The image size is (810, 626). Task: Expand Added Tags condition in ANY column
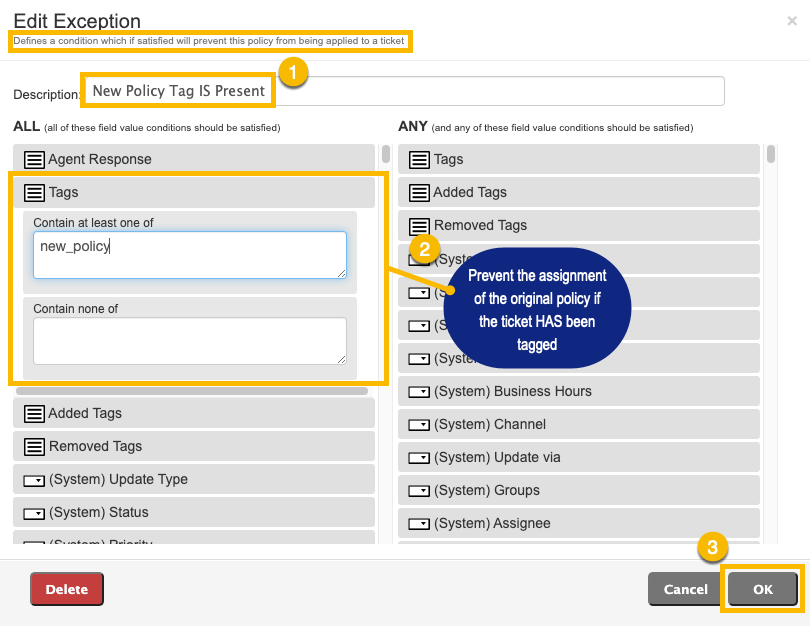(x=579, y=192)
